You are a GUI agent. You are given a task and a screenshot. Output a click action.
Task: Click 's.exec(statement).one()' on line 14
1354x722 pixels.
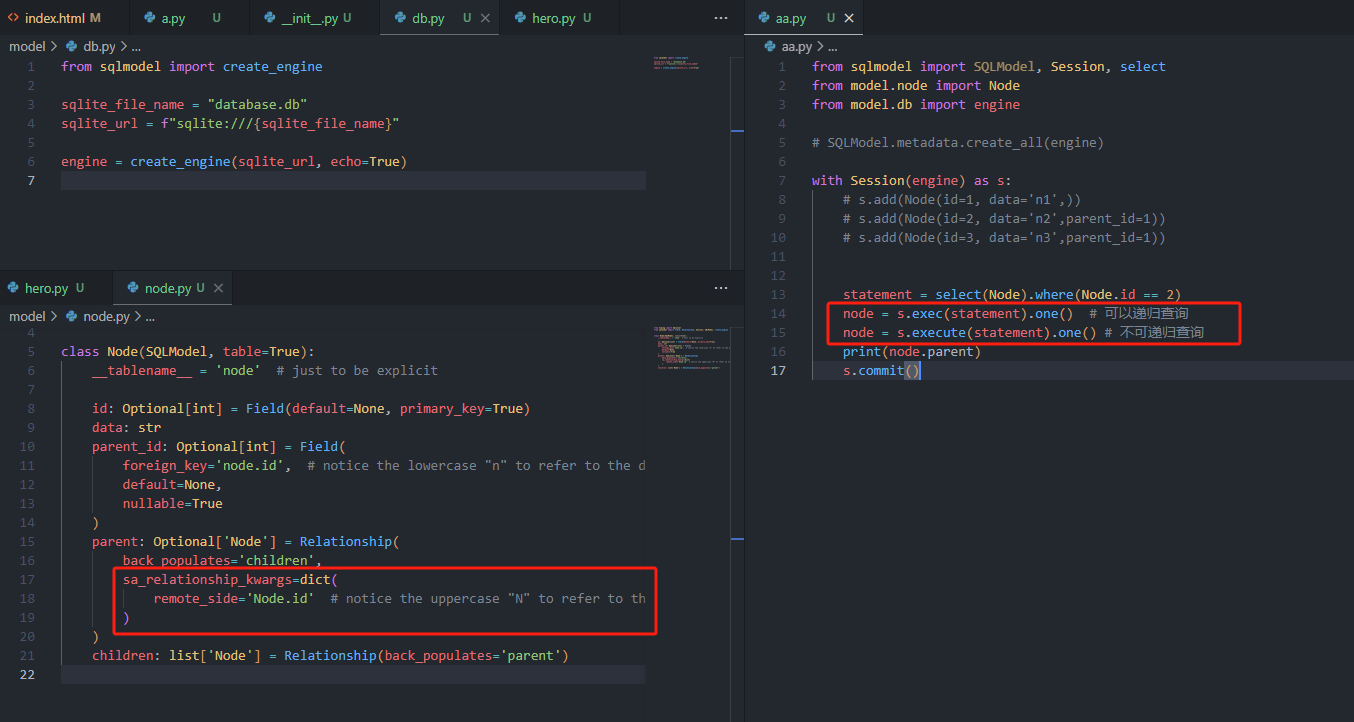(985, 313)
